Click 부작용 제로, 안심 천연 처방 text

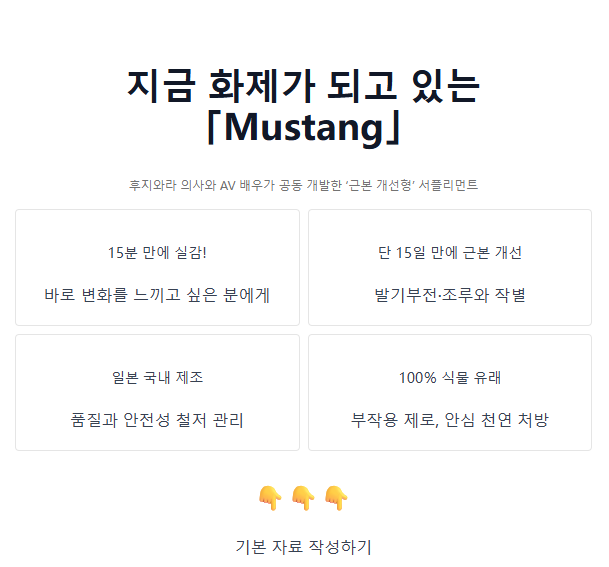point(449,420)
